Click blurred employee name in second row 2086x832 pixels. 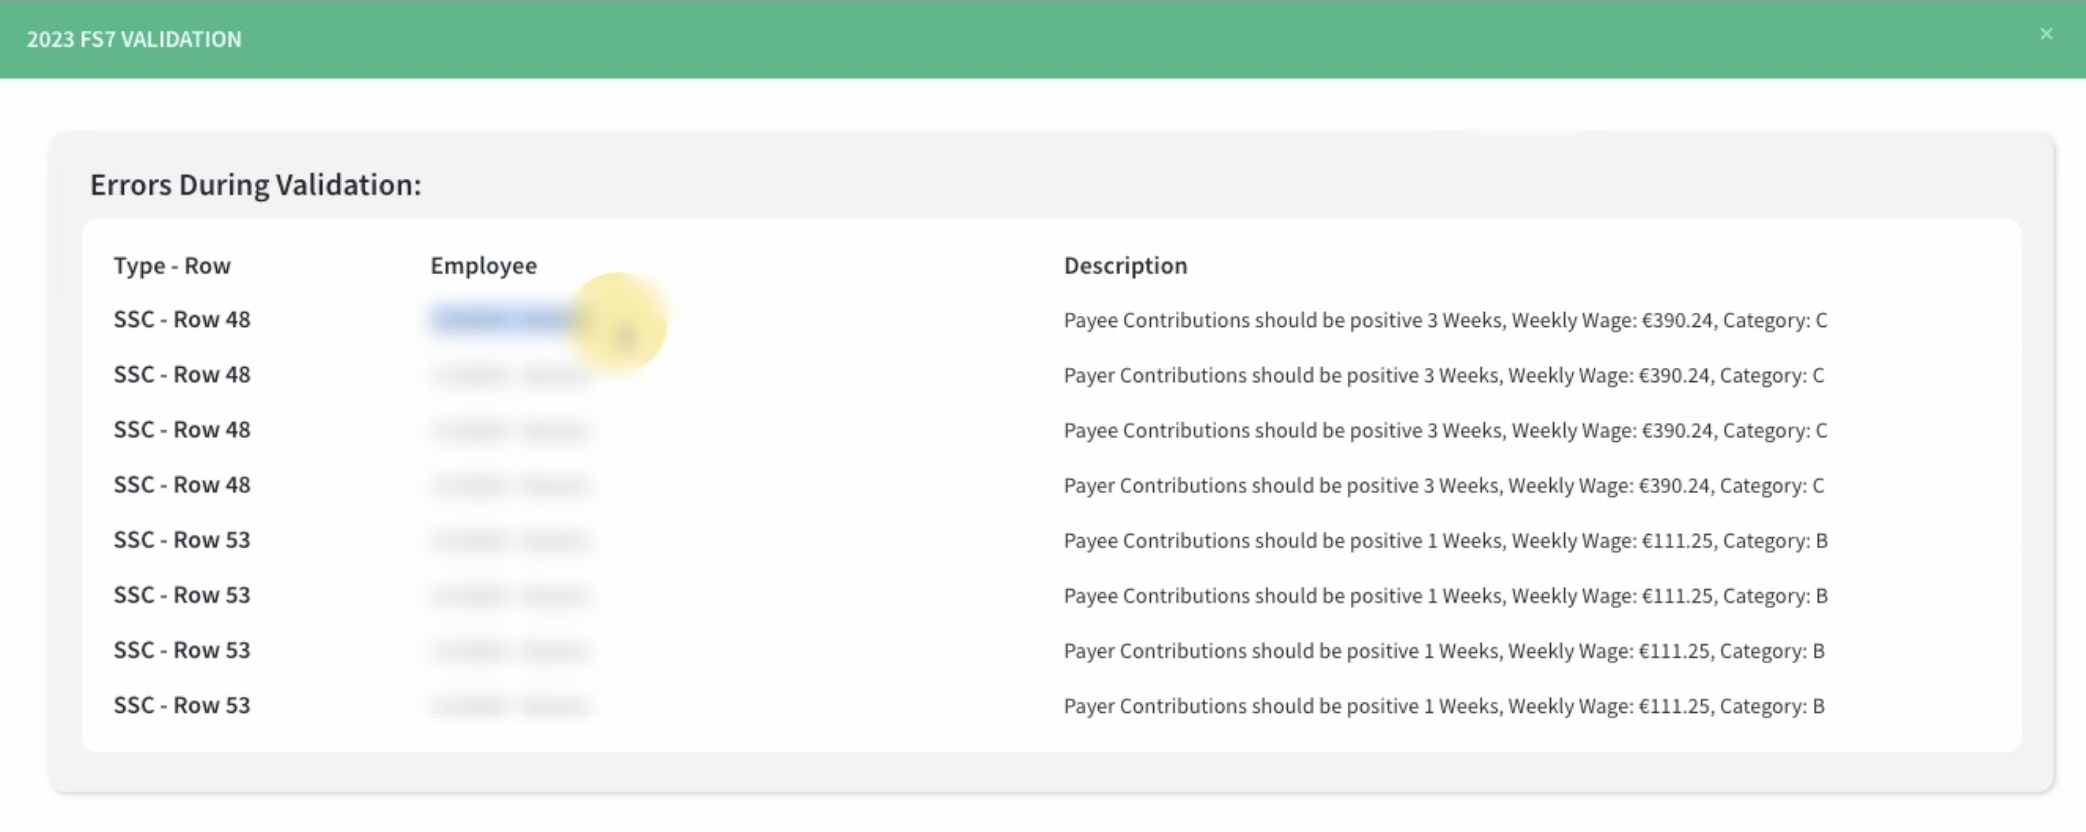pos(510,375)
